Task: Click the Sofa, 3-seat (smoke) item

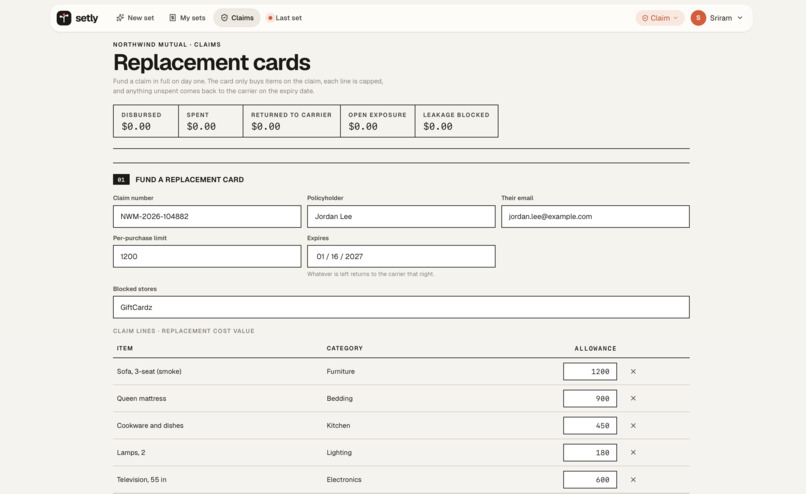Action: [149, 372]
